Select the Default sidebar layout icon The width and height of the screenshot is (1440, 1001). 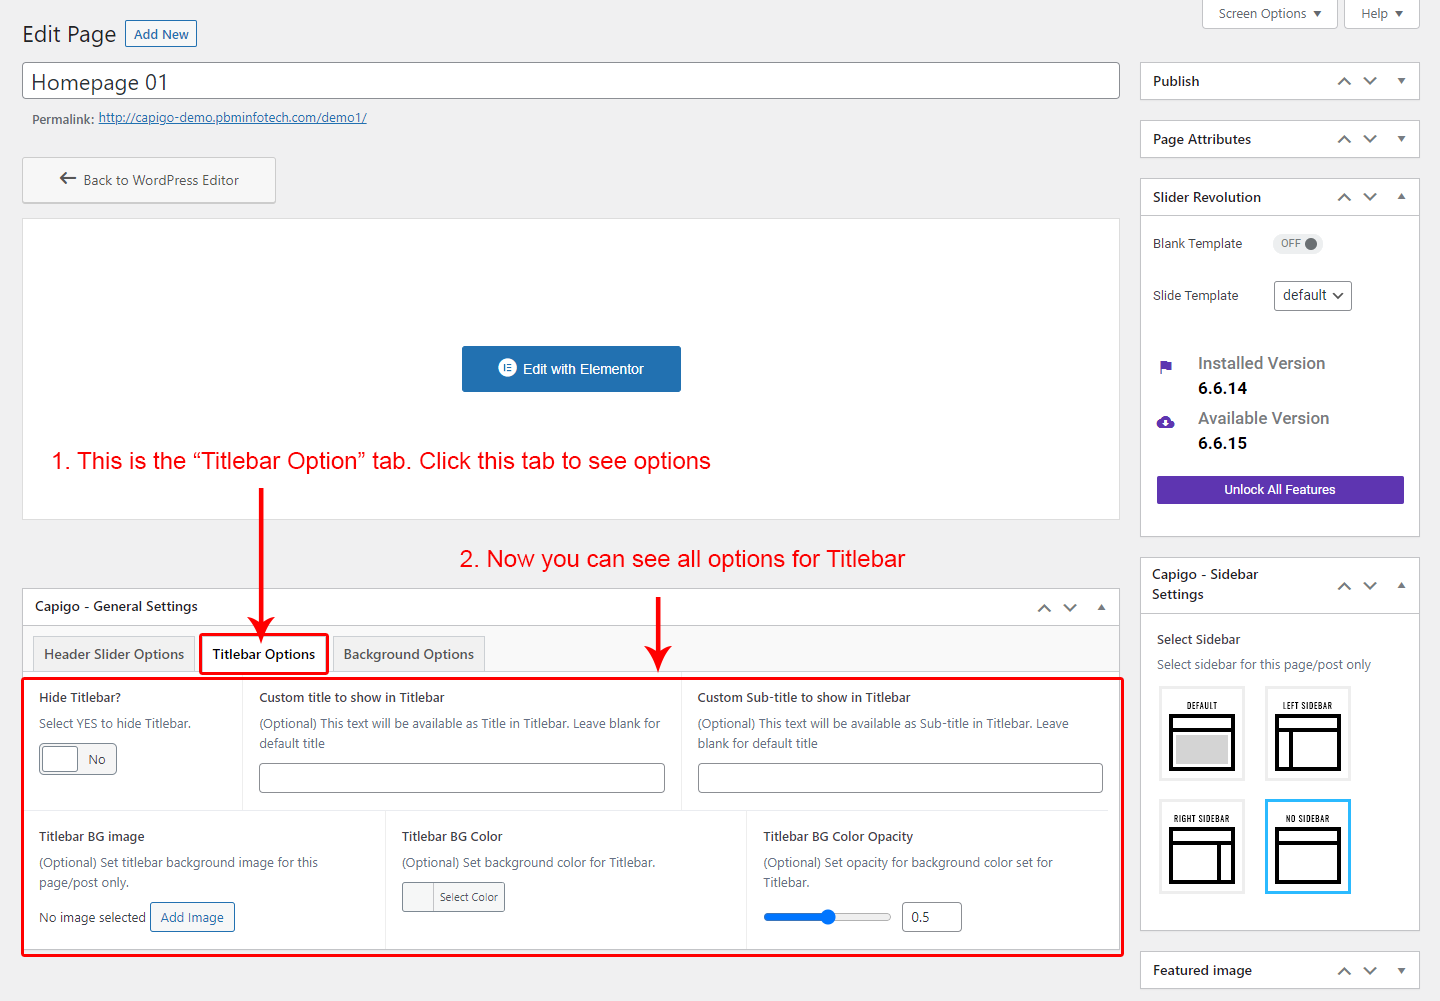point(1201,734)
